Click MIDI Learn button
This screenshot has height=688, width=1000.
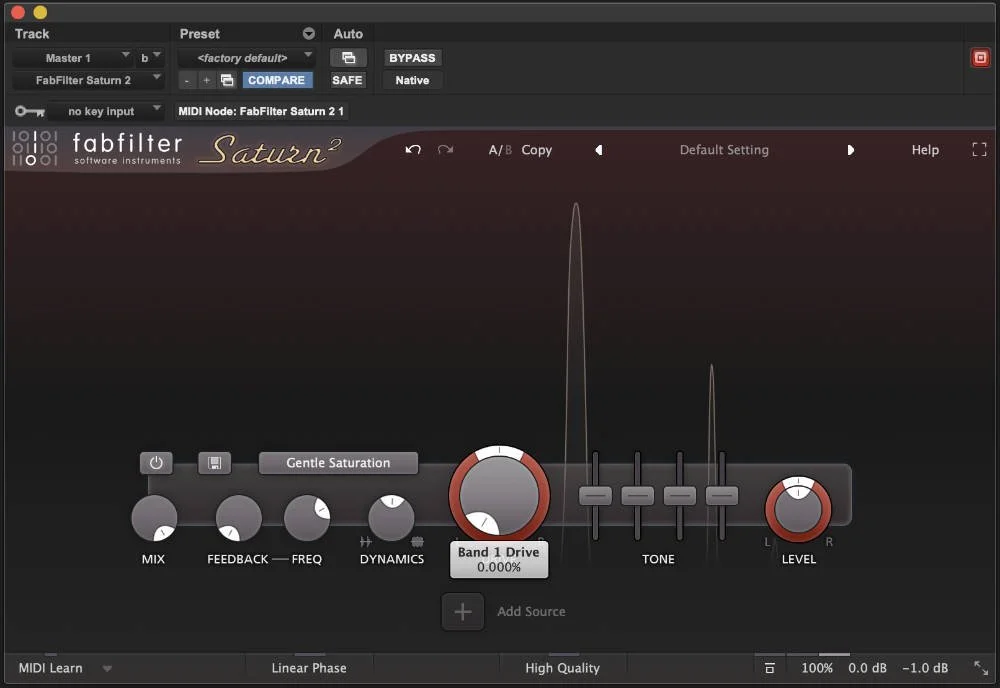[x=50, y=668]
